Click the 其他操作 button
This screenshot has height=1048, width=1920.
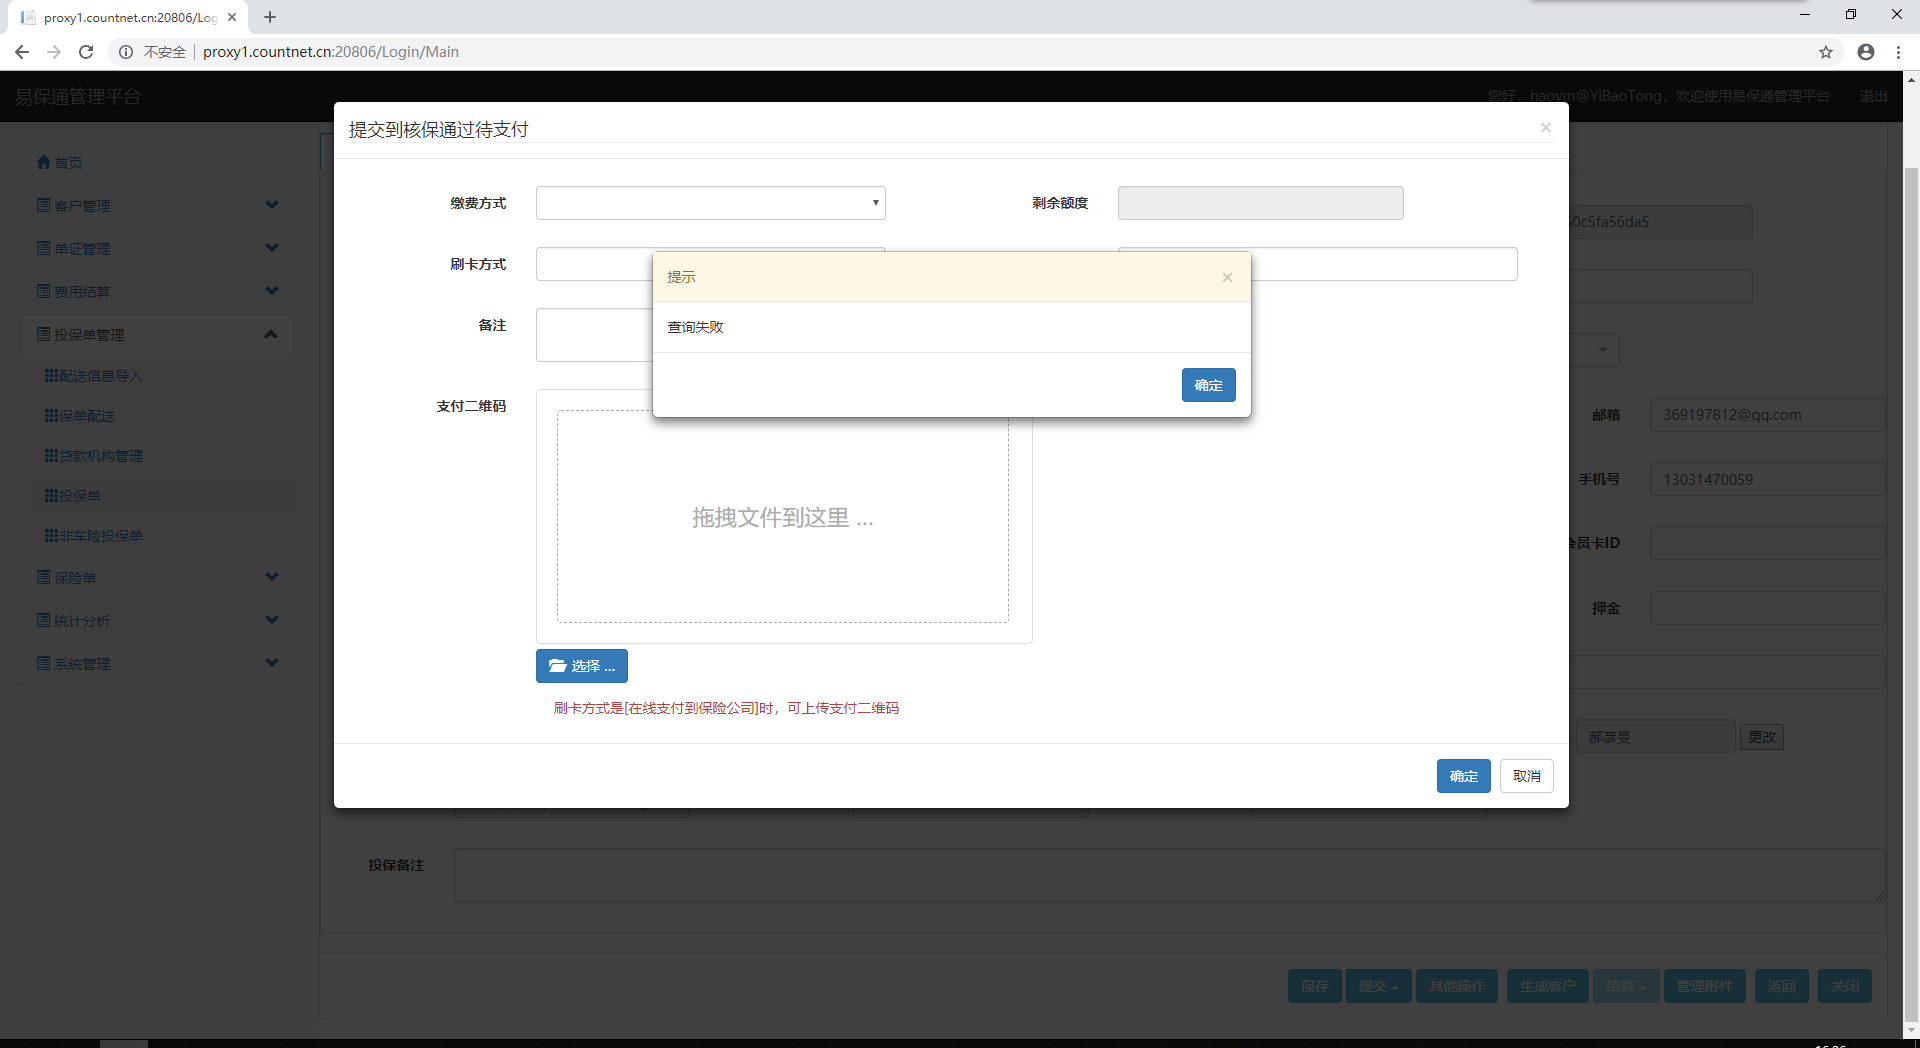(x=1457, y=986)
